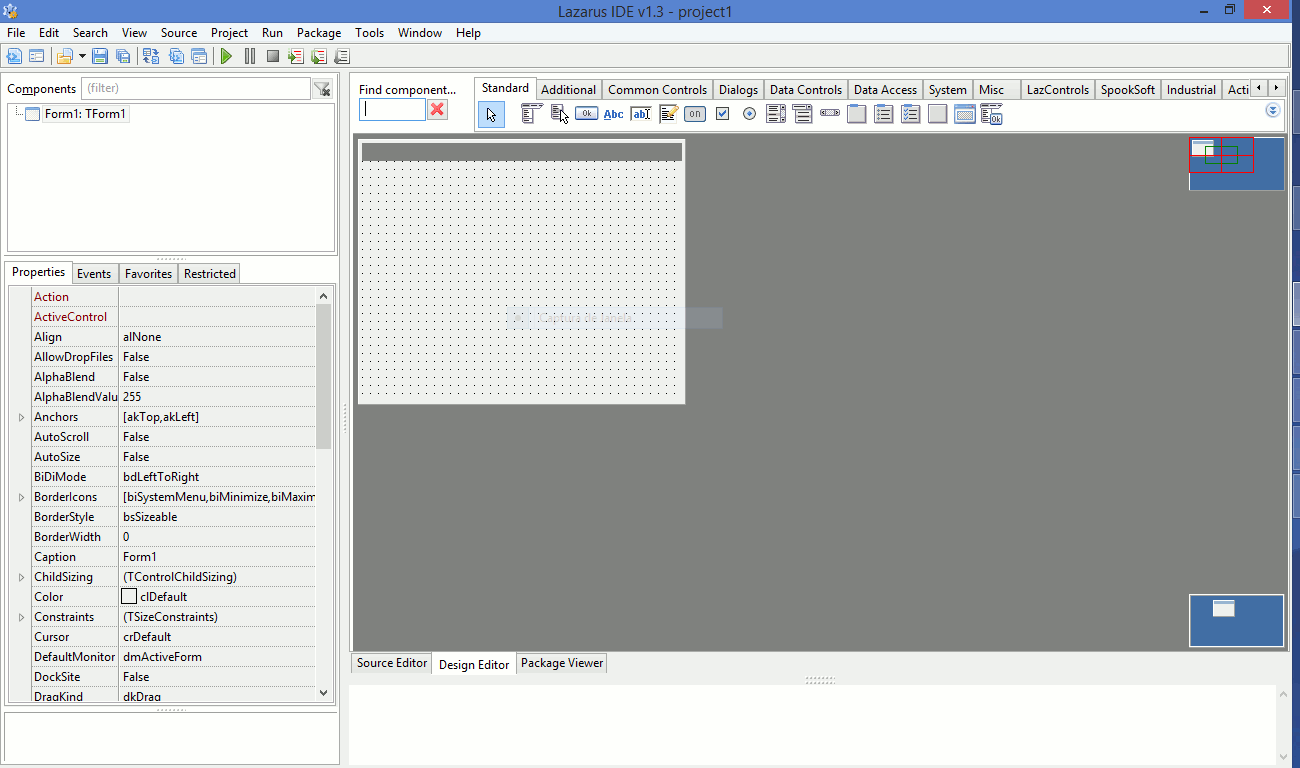
Task: Click the Color clDefault swatch
Action: 129,597
